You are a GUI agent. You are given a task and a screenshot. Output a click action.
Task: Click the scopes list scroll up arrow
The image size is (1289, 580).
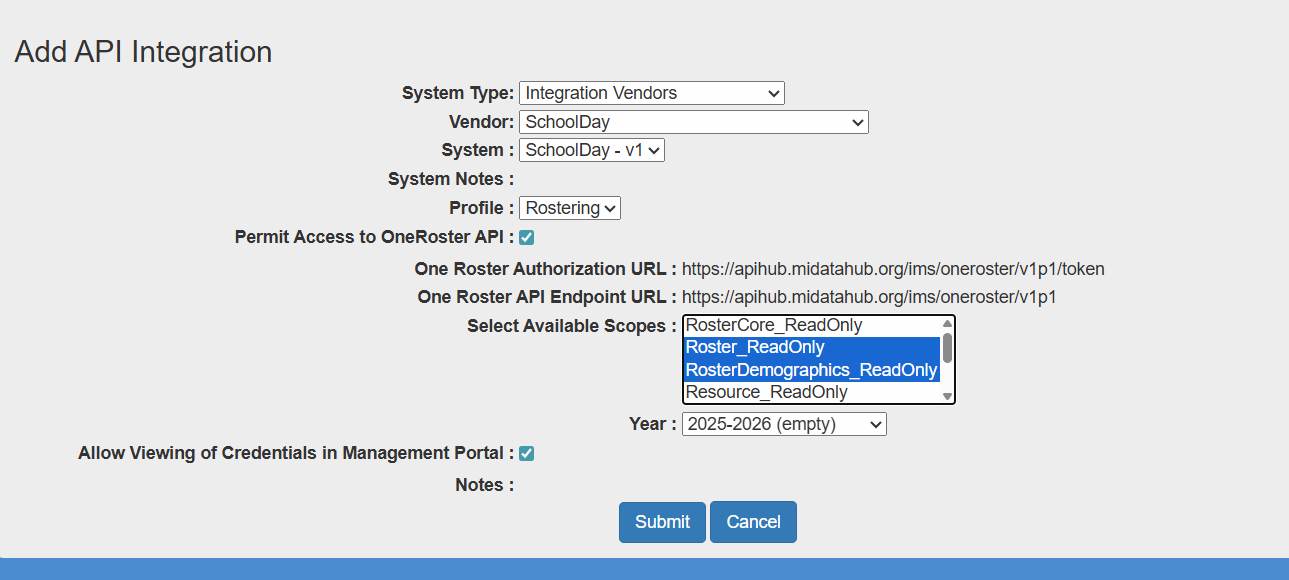[x=947, y=323]
